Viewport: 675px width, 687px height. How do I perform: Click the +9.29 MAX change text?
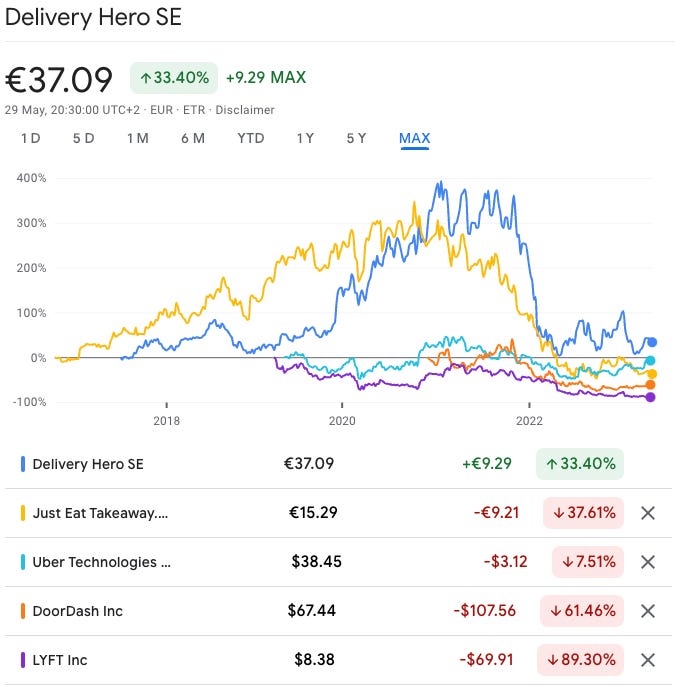click(266, 78)
